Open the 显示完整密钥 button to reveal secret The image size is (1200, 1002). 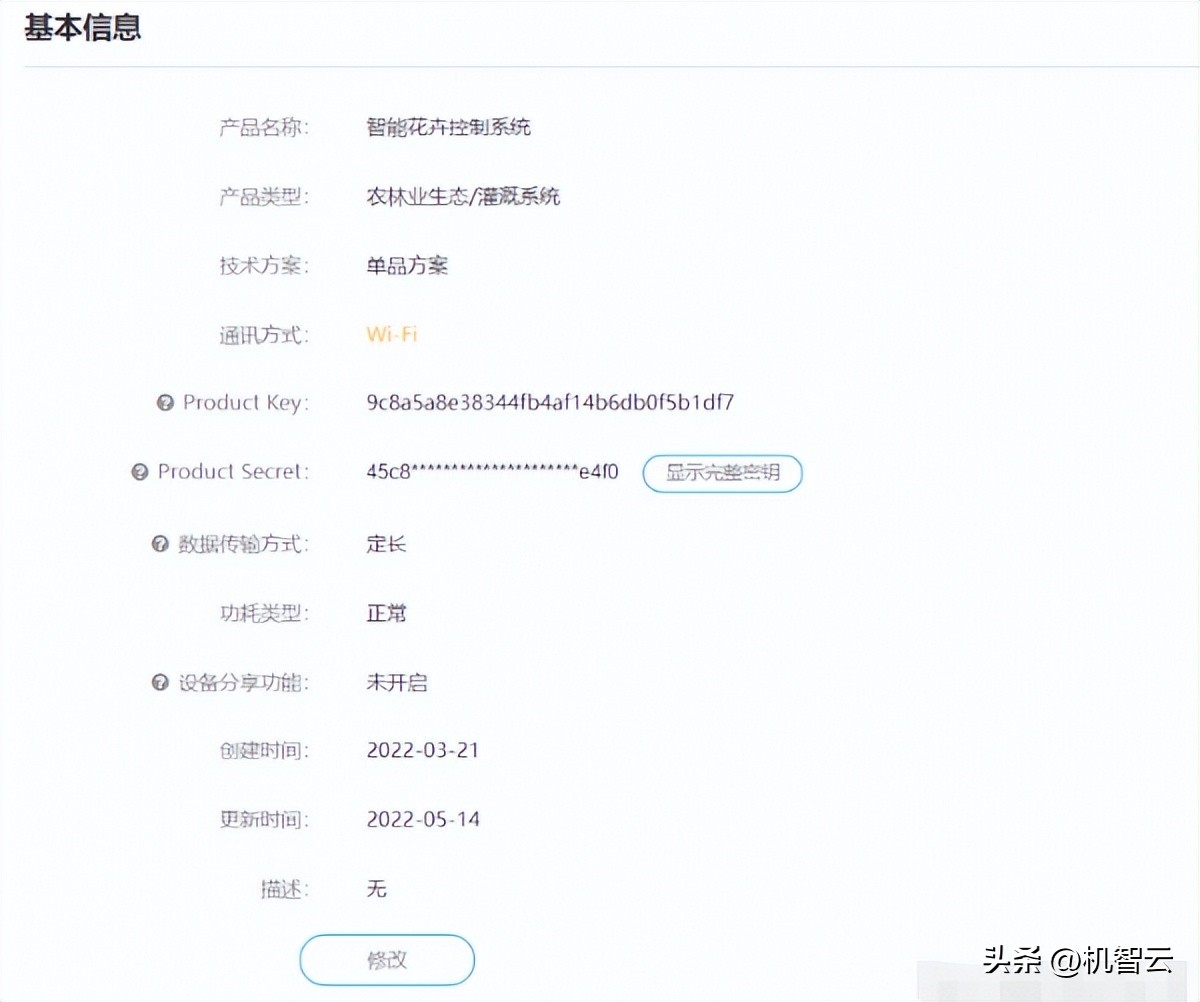click(x=722, y=473)
